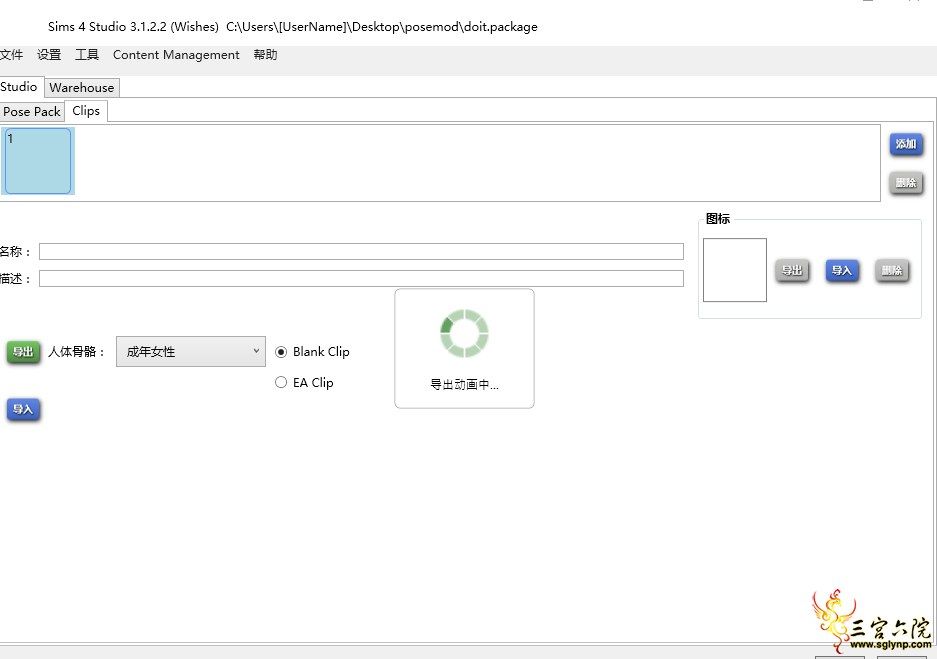Image resolution: width=937 pixels, height=659 pixels.
Task: Switch to the Pose Pack tab
Action: point(32,112)
